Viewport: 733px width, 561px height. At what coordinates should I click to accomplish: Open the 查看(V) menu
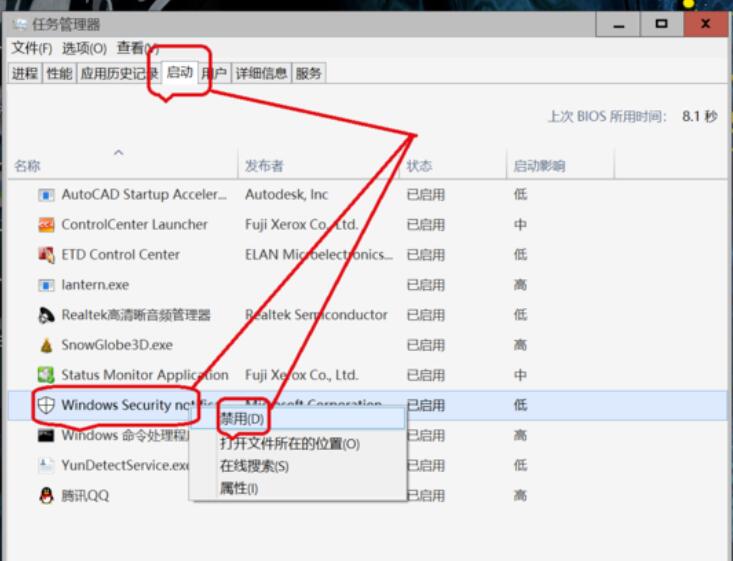(138, 48)
